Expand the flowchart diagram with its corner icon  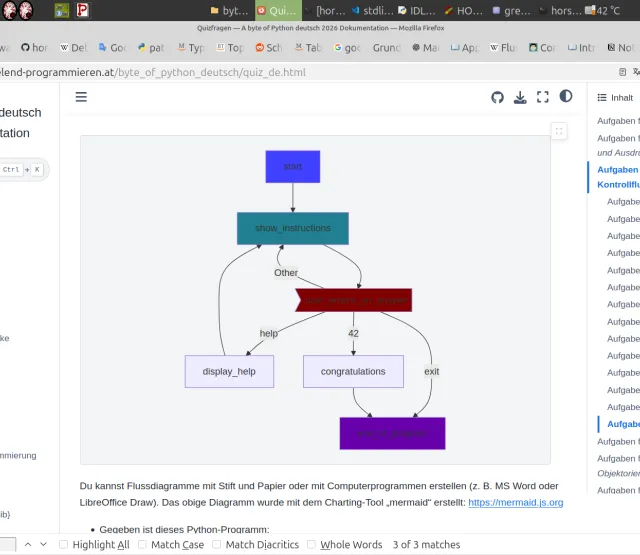coord(559,131)
